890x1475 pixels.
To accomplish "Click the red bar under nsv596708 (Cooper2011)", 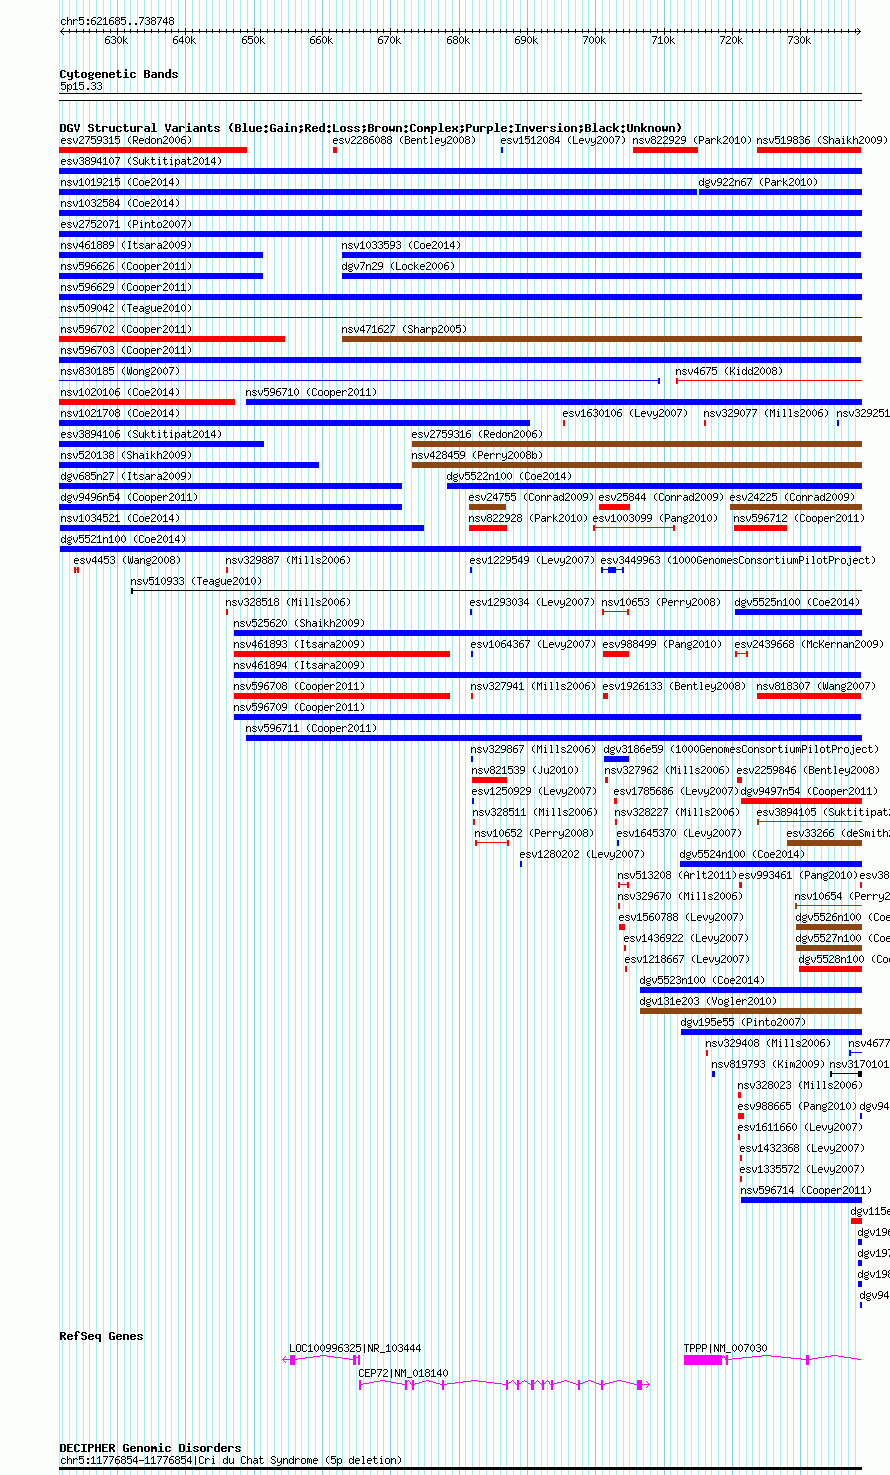I will (x=342, y=696).
